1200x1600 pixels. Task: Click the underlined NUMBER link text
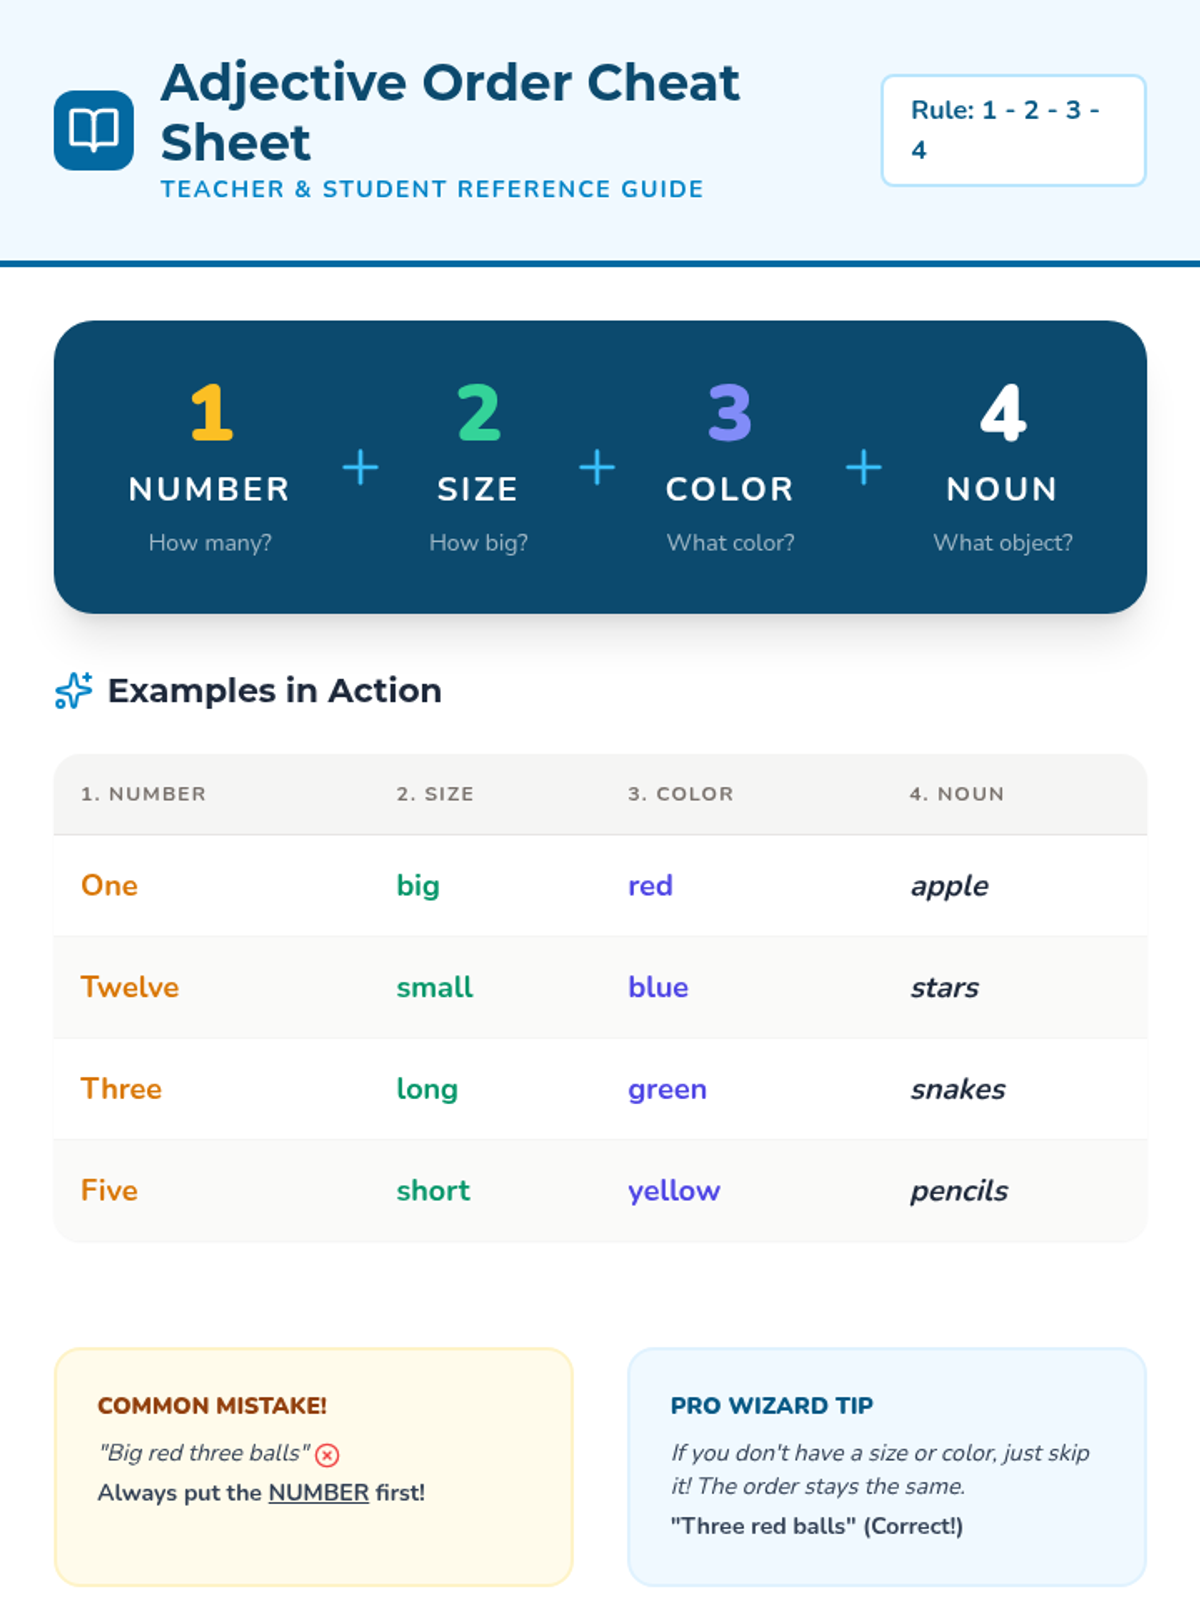(x=319, y=1492)
